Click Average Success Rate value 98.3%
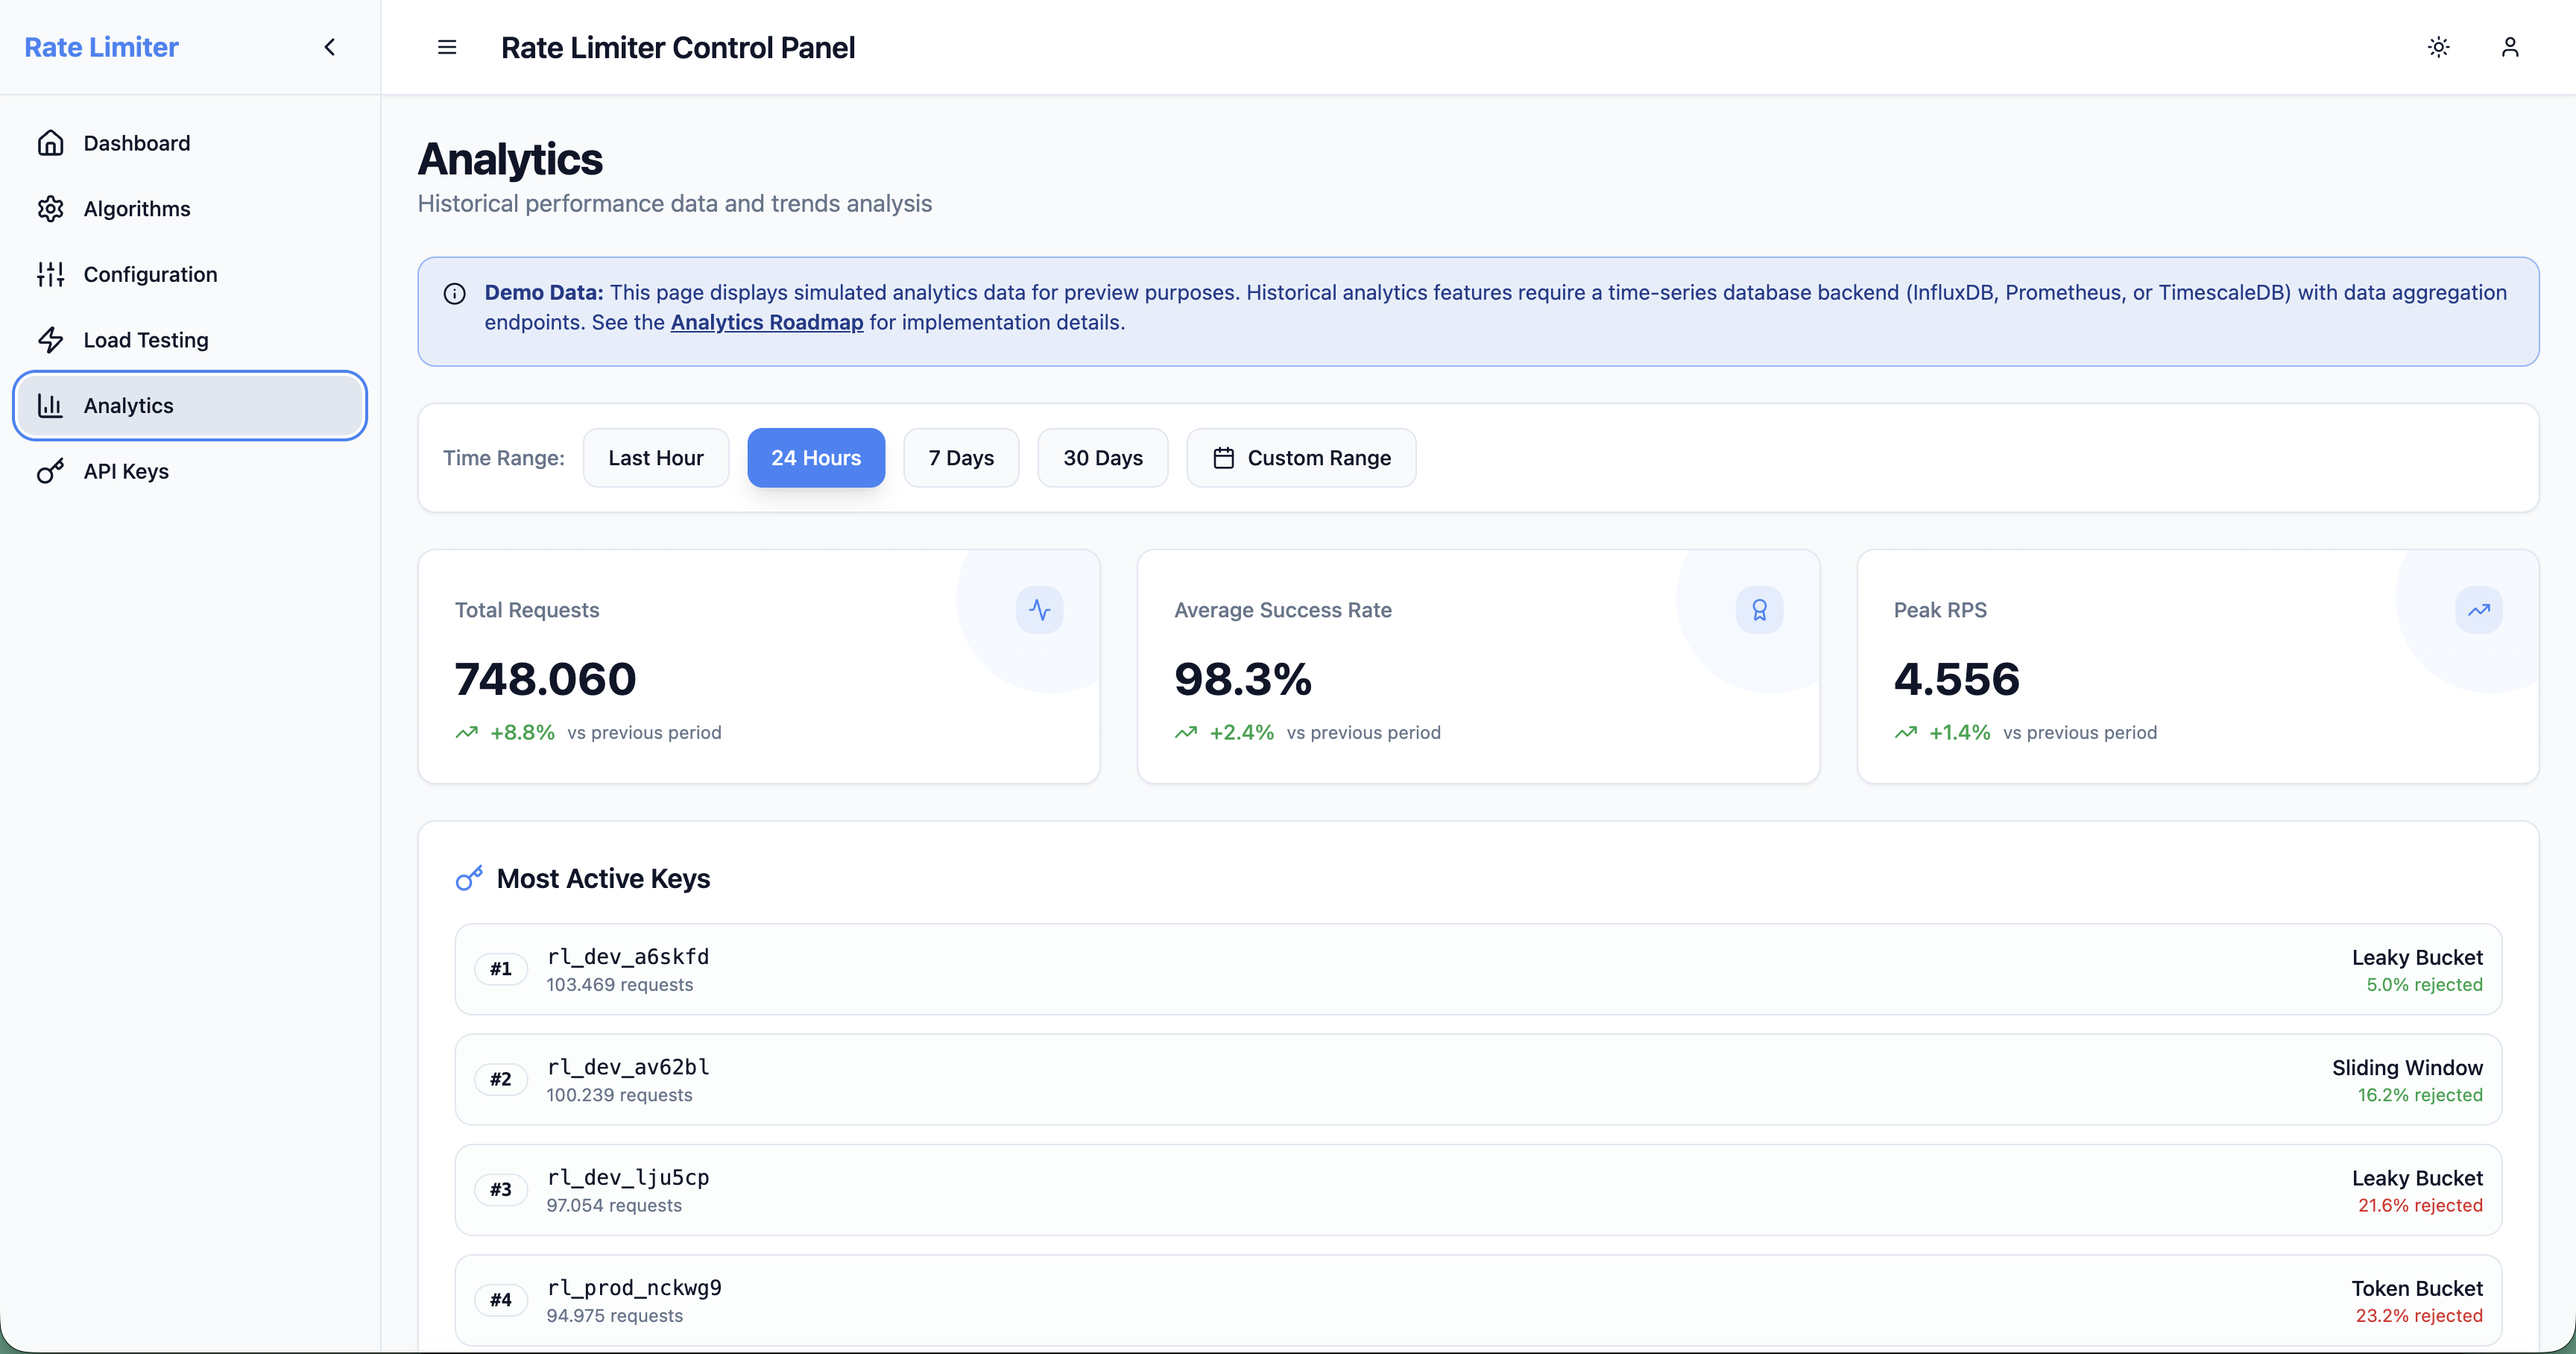The height and width of the screenshot is (1354, 2576). [x=1243, y=680]
